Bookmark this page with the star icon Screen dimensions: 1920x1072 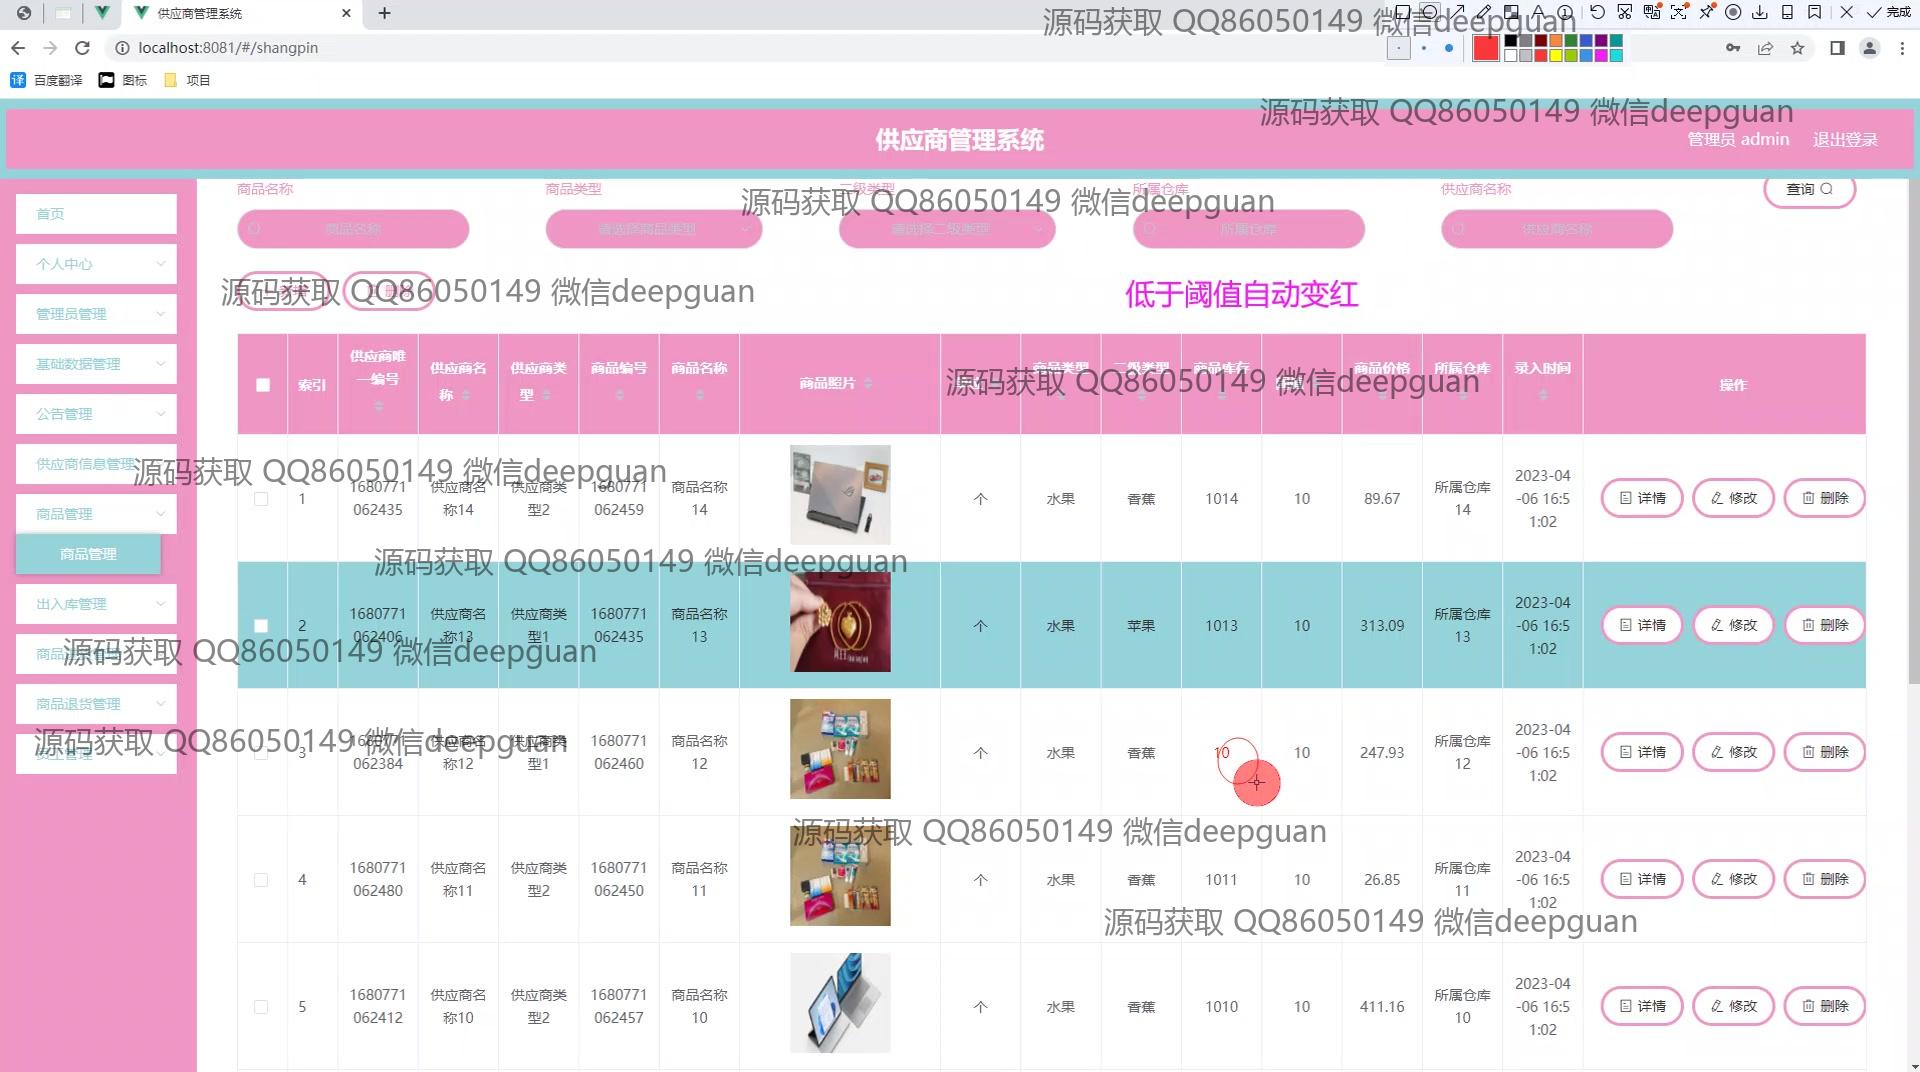pos(1797,48)
